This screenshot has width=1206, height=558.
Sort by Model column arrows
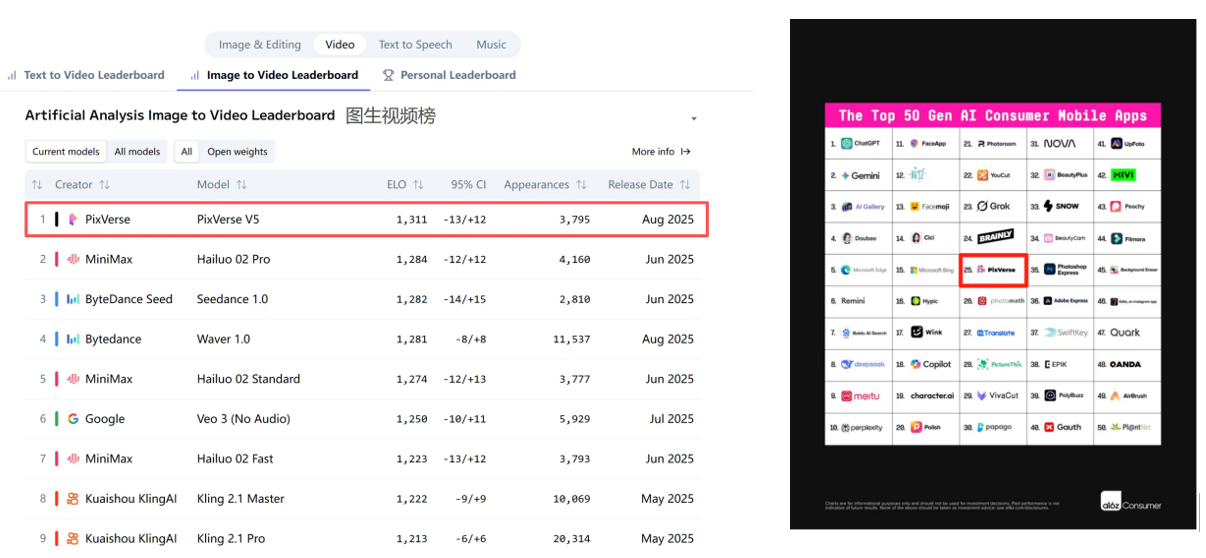click(242, 185)
